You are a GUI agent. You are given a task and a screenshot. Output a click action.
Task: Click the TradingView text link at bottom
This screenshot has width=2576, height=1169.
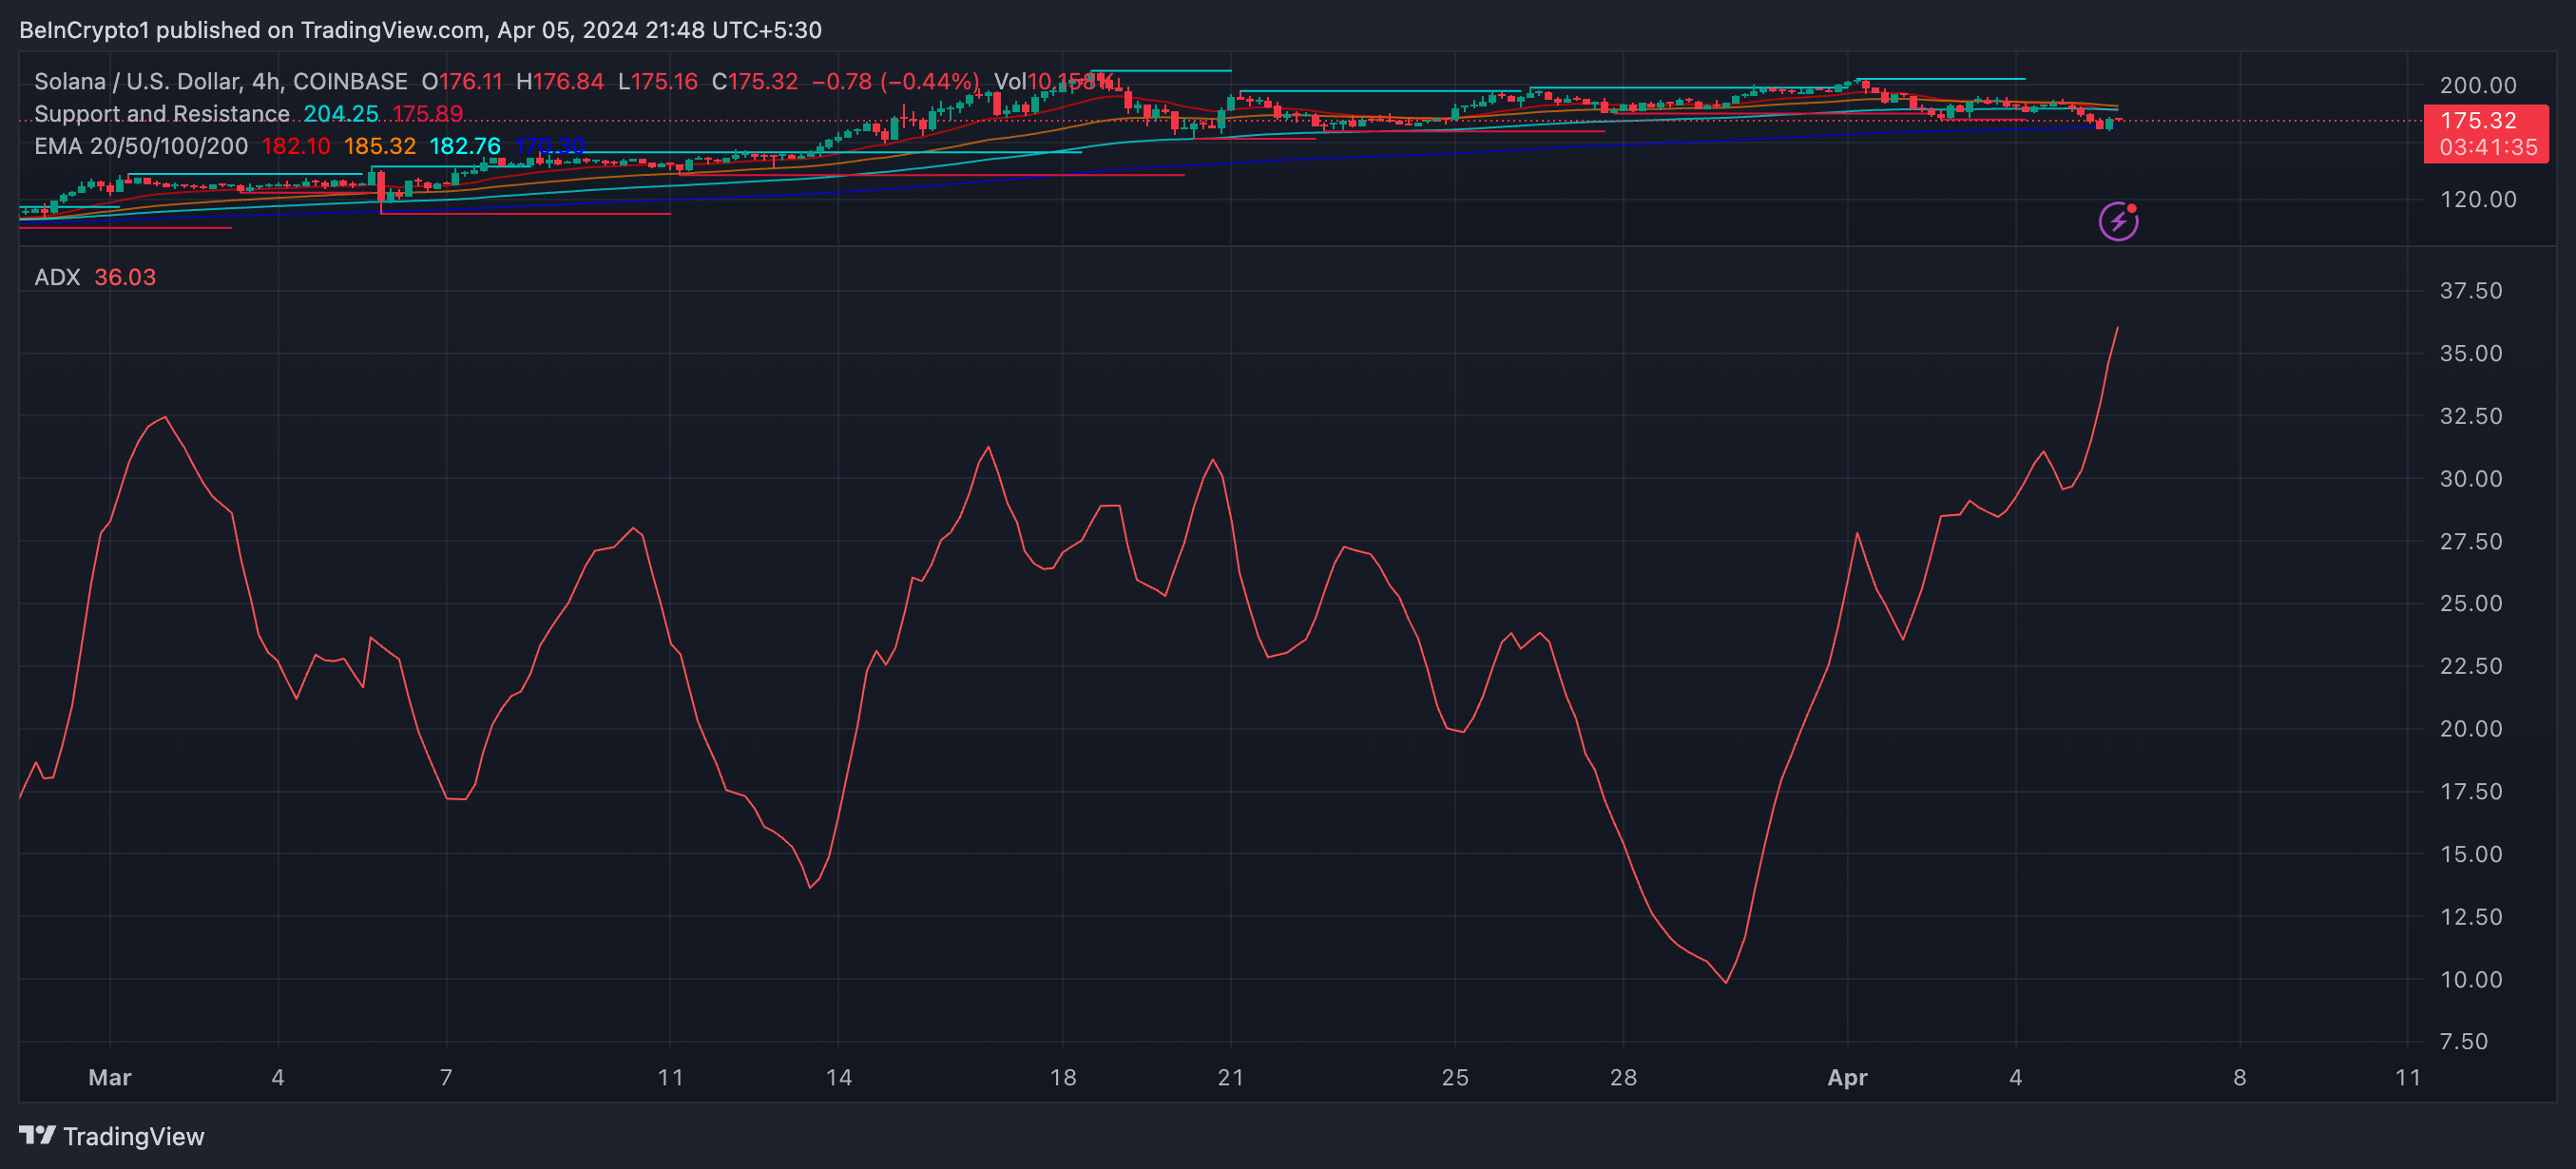(133, 1136)
